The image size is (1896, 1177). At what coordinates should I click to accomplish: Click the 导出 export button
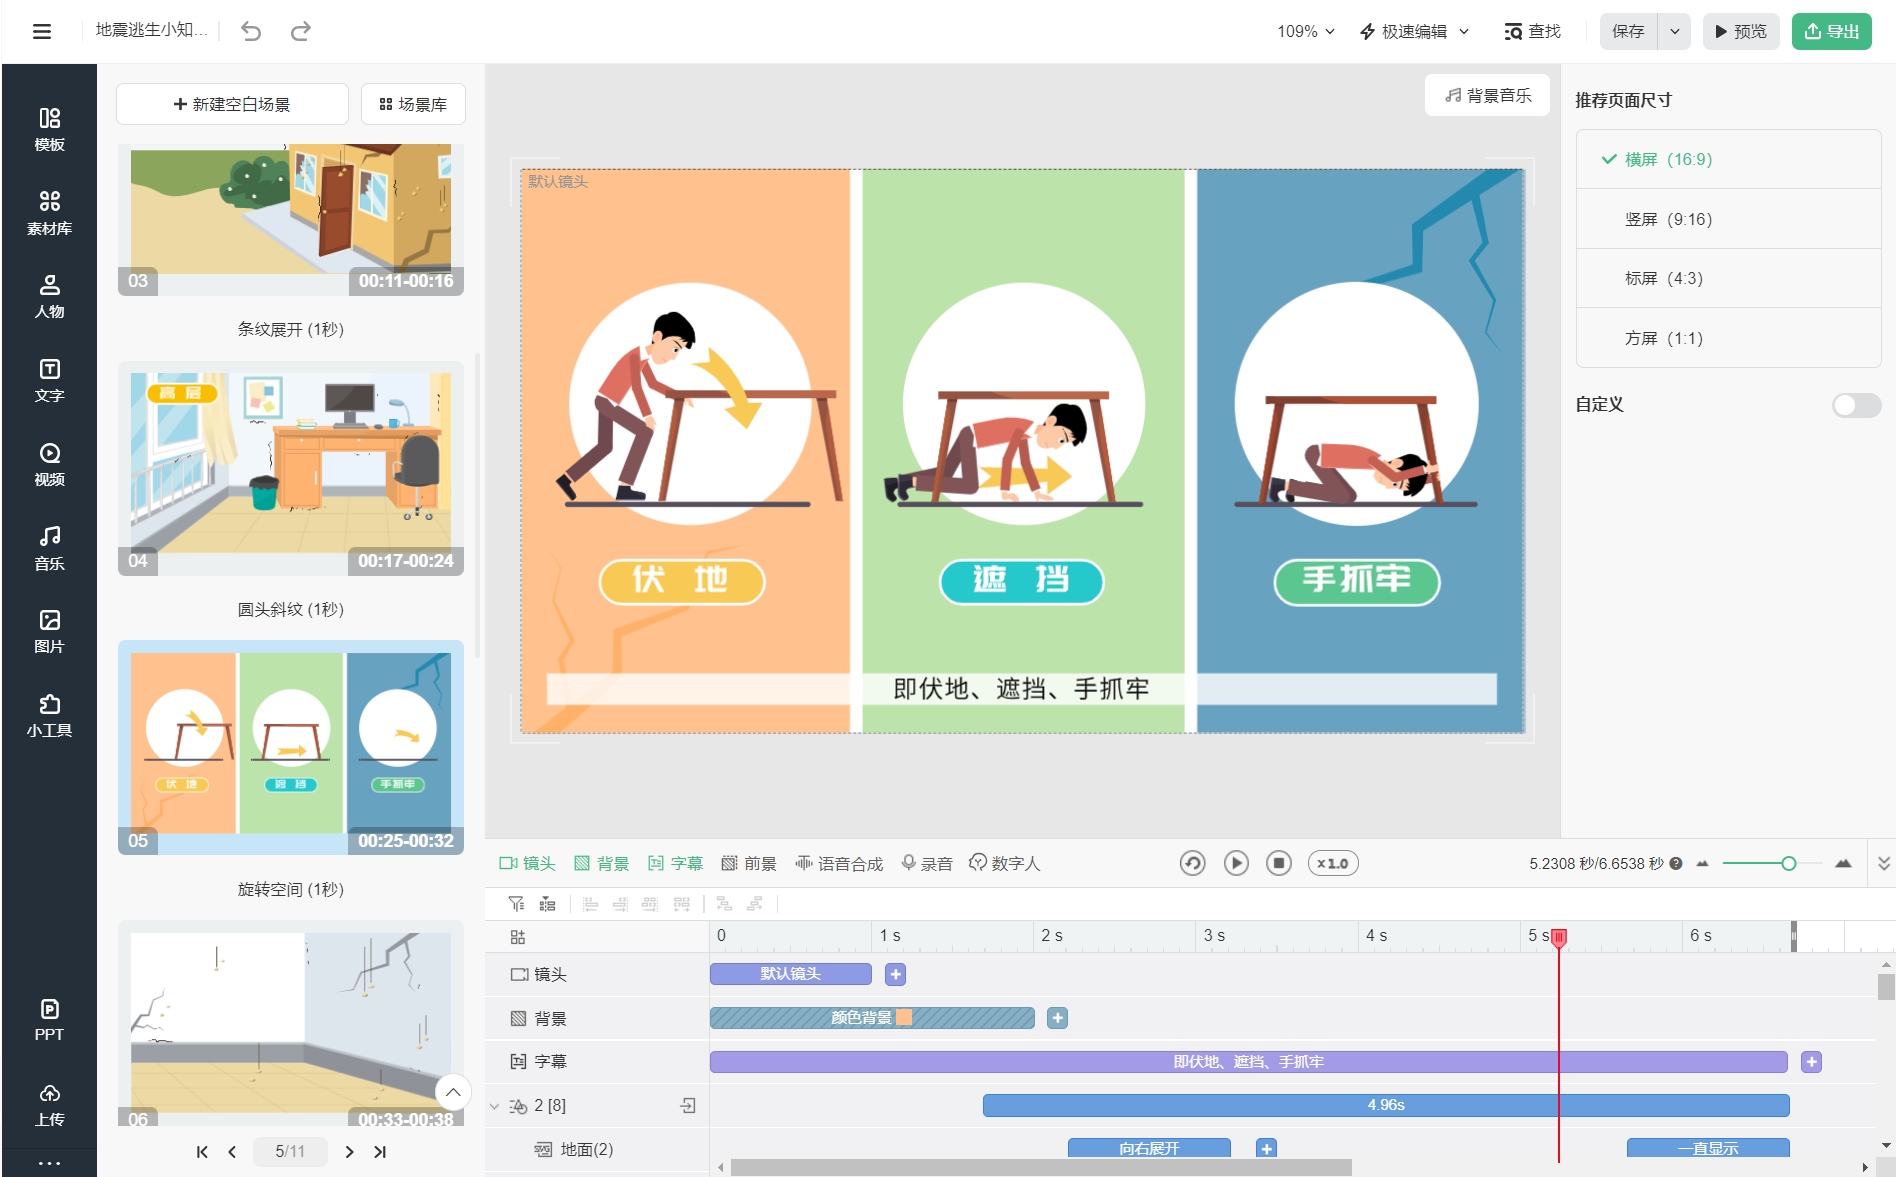click(x=1832, y=31)
